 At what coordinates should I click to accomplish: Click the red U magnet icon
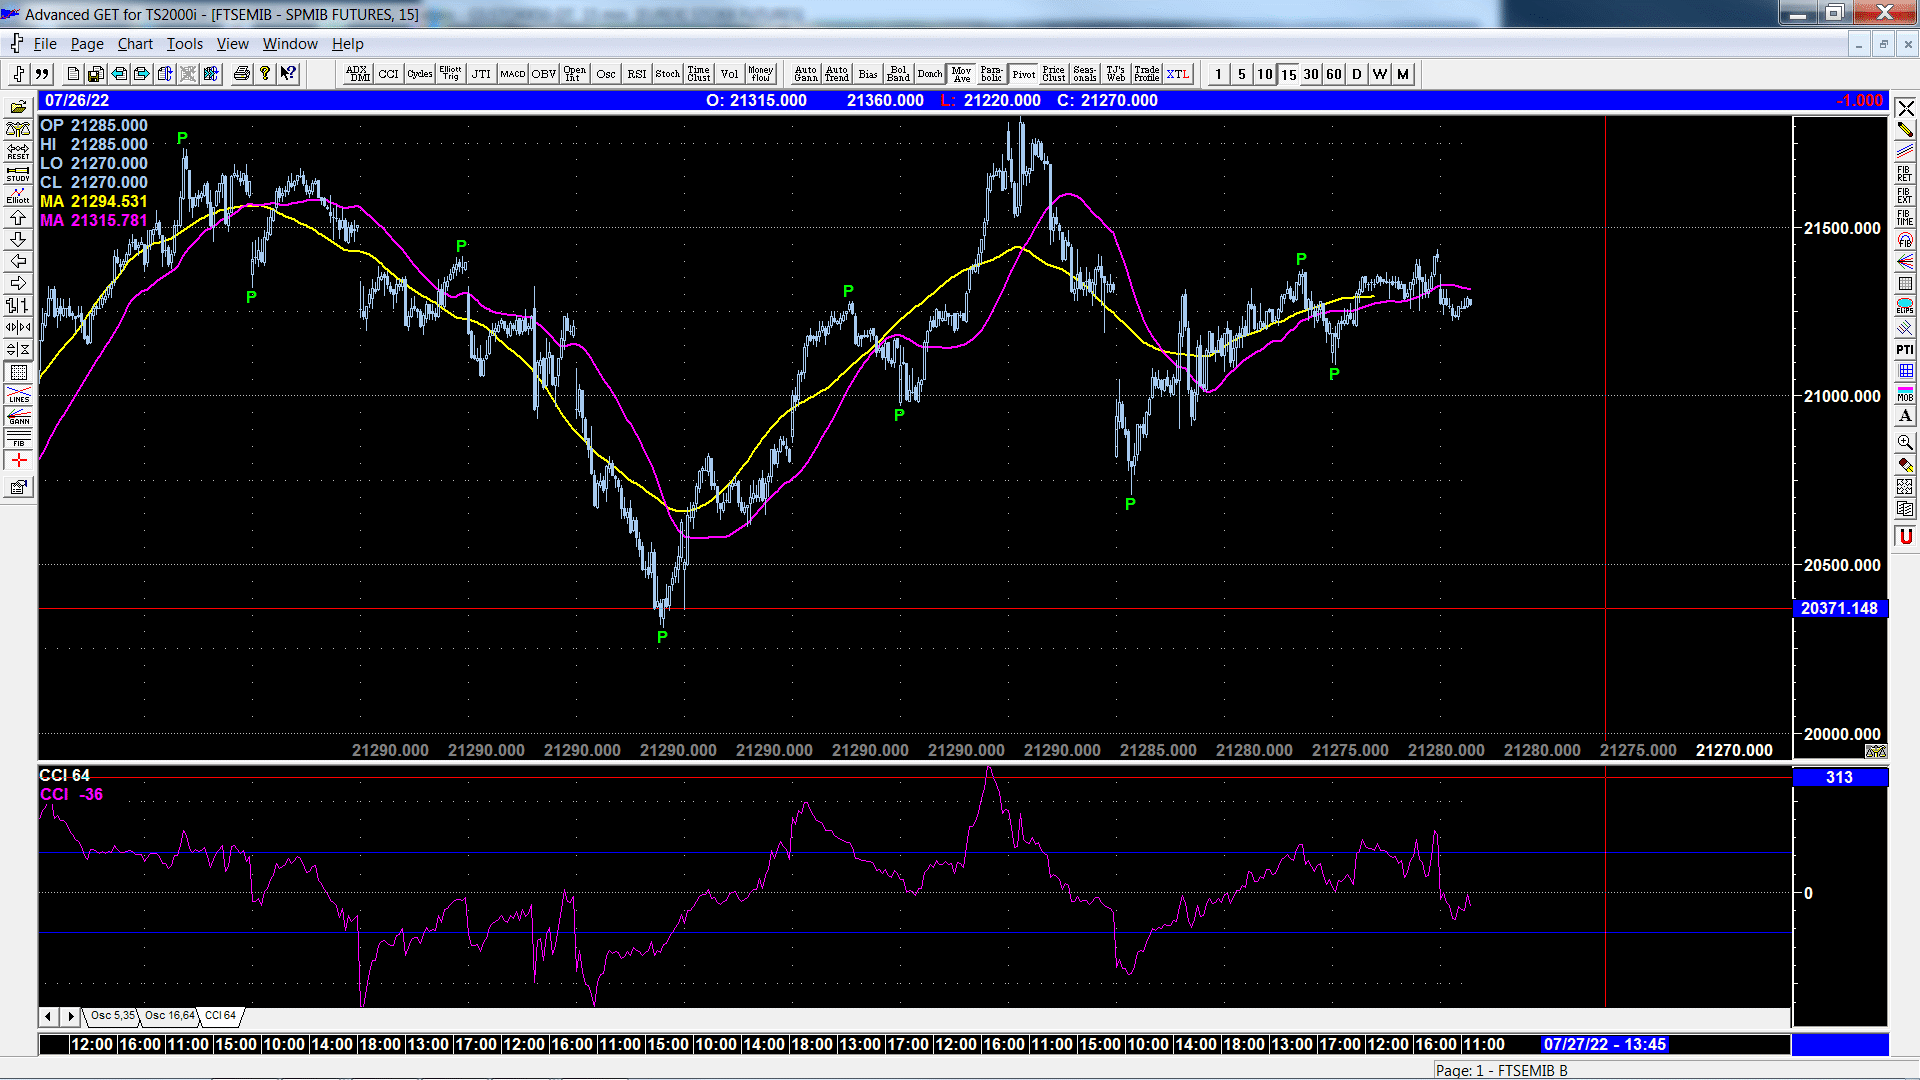pyautogui.click(x=1905, y=537)
